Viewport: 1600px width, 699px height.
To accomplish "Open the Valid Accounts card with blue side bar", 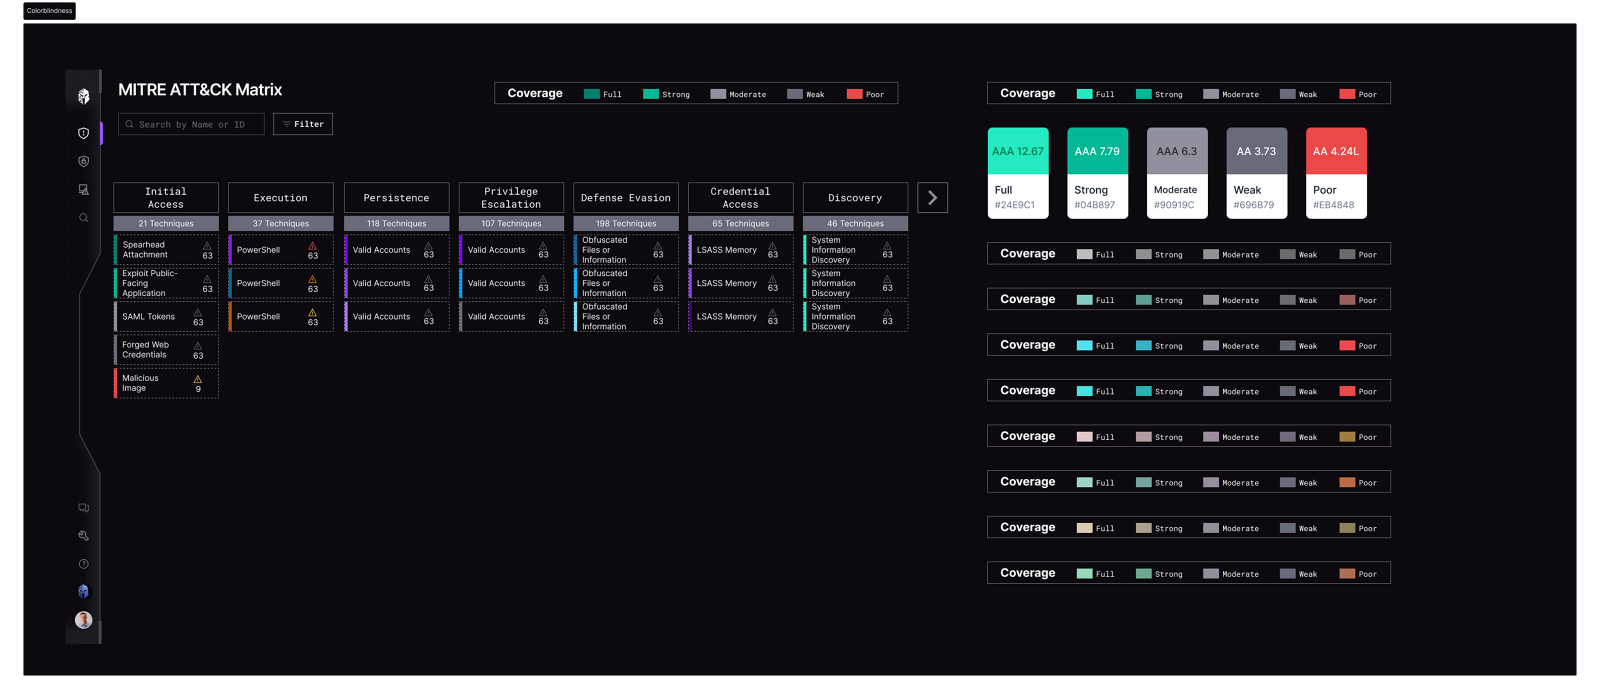I will click(511, 283).
